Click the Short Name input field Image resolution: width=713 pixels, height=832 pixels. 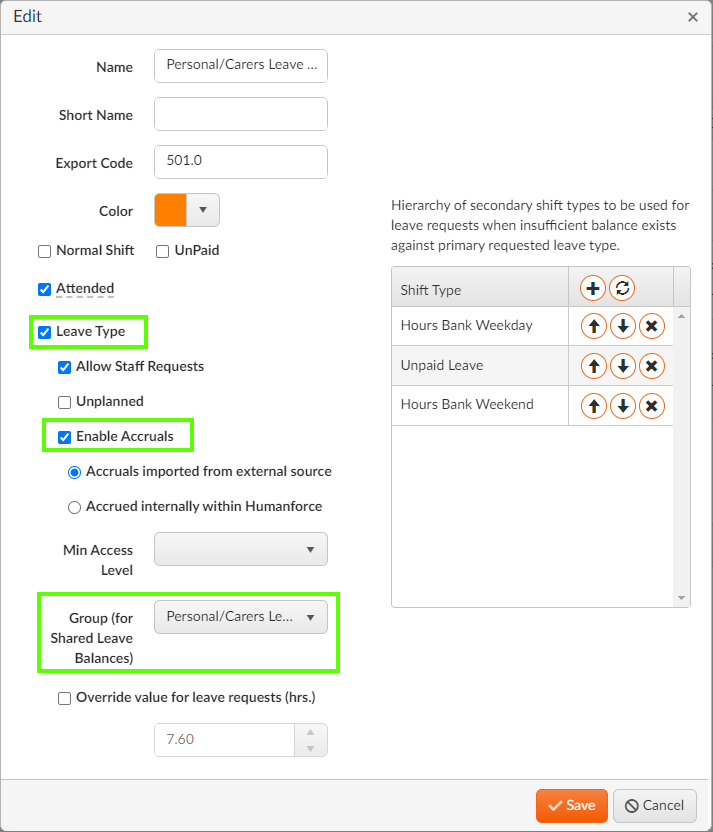tap(241, 114)
